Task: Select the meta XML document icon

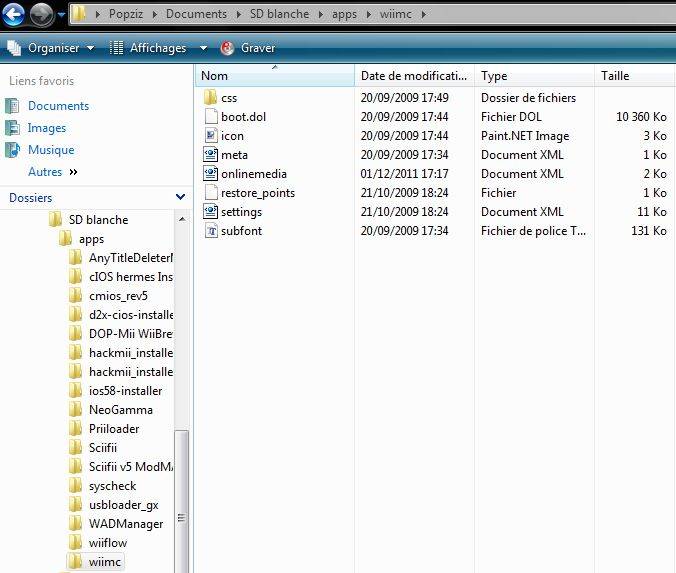Action: click(x=210, y=155)
